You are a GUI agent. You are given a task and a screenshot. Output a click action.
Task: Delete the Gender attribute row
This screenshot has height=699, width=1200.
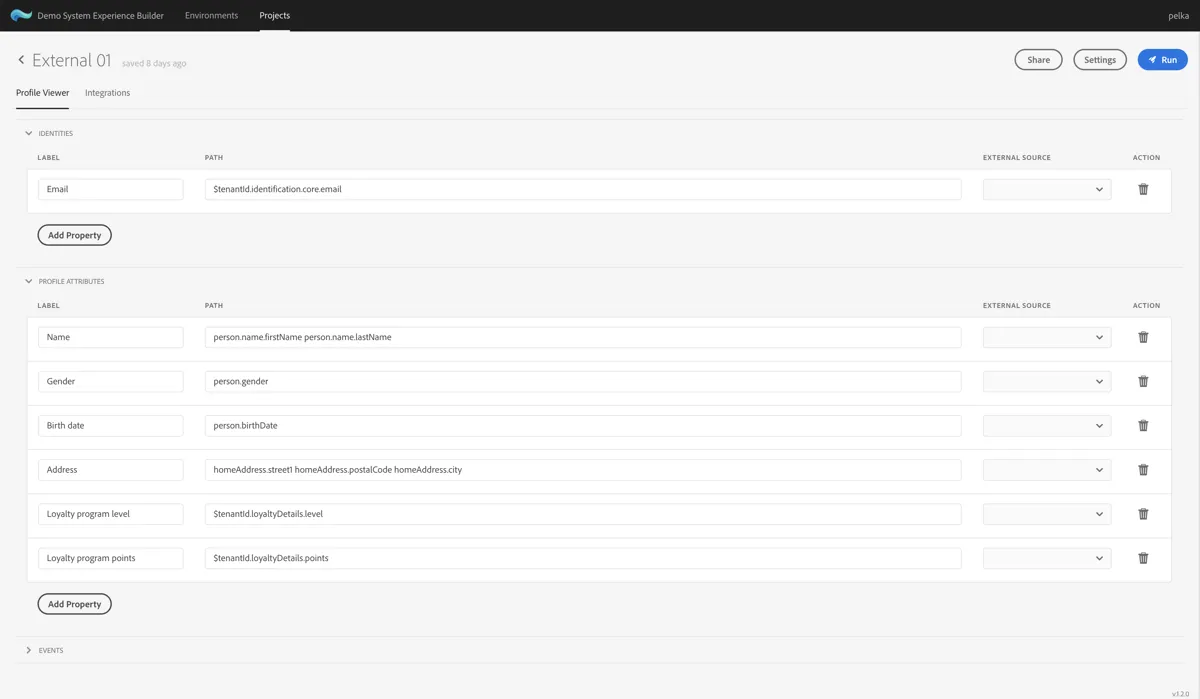tap(1143, 381)
